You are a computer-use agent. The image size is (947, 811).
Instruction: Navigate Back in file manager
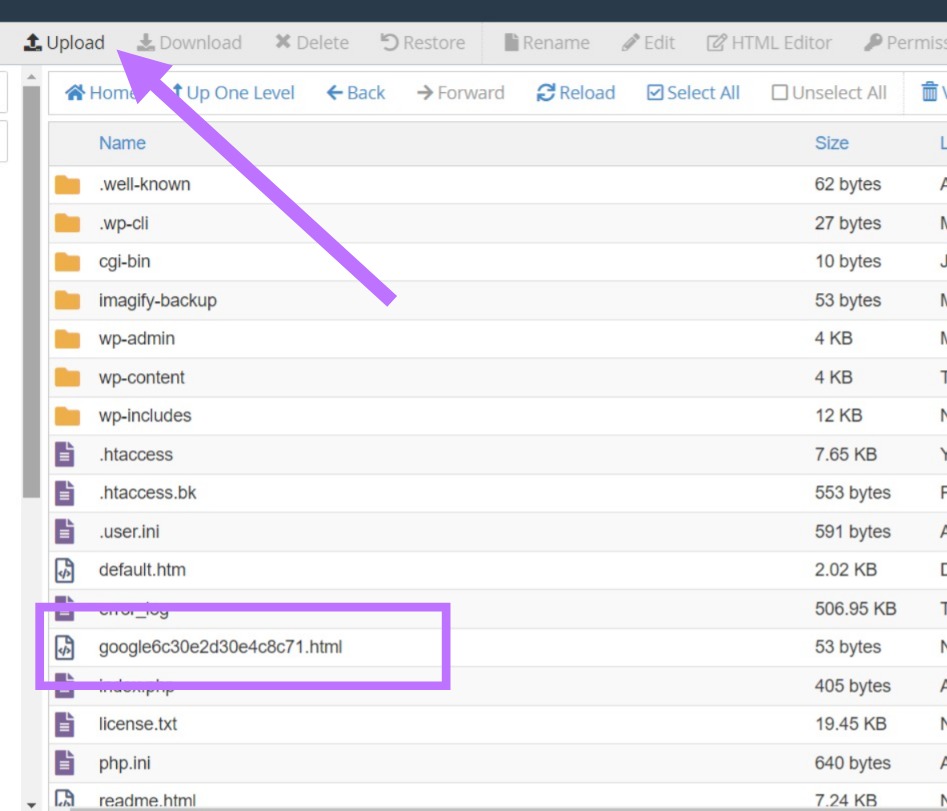(356, 93)
